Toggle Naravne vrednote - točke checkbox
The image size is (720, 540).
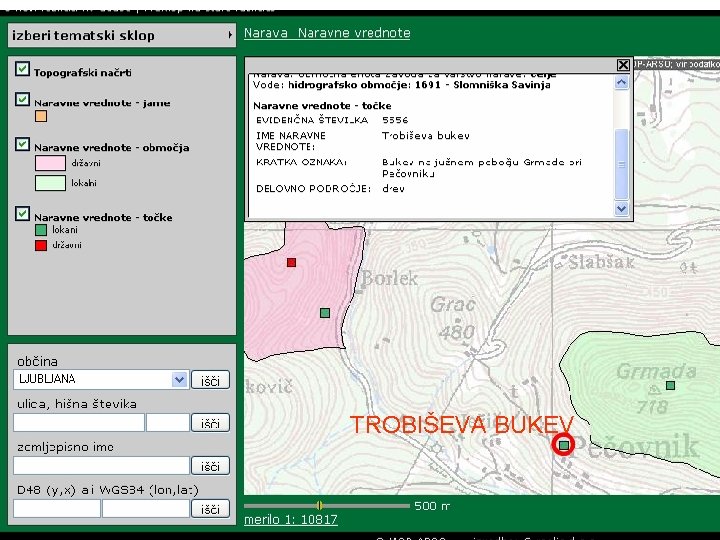point(22,214)
